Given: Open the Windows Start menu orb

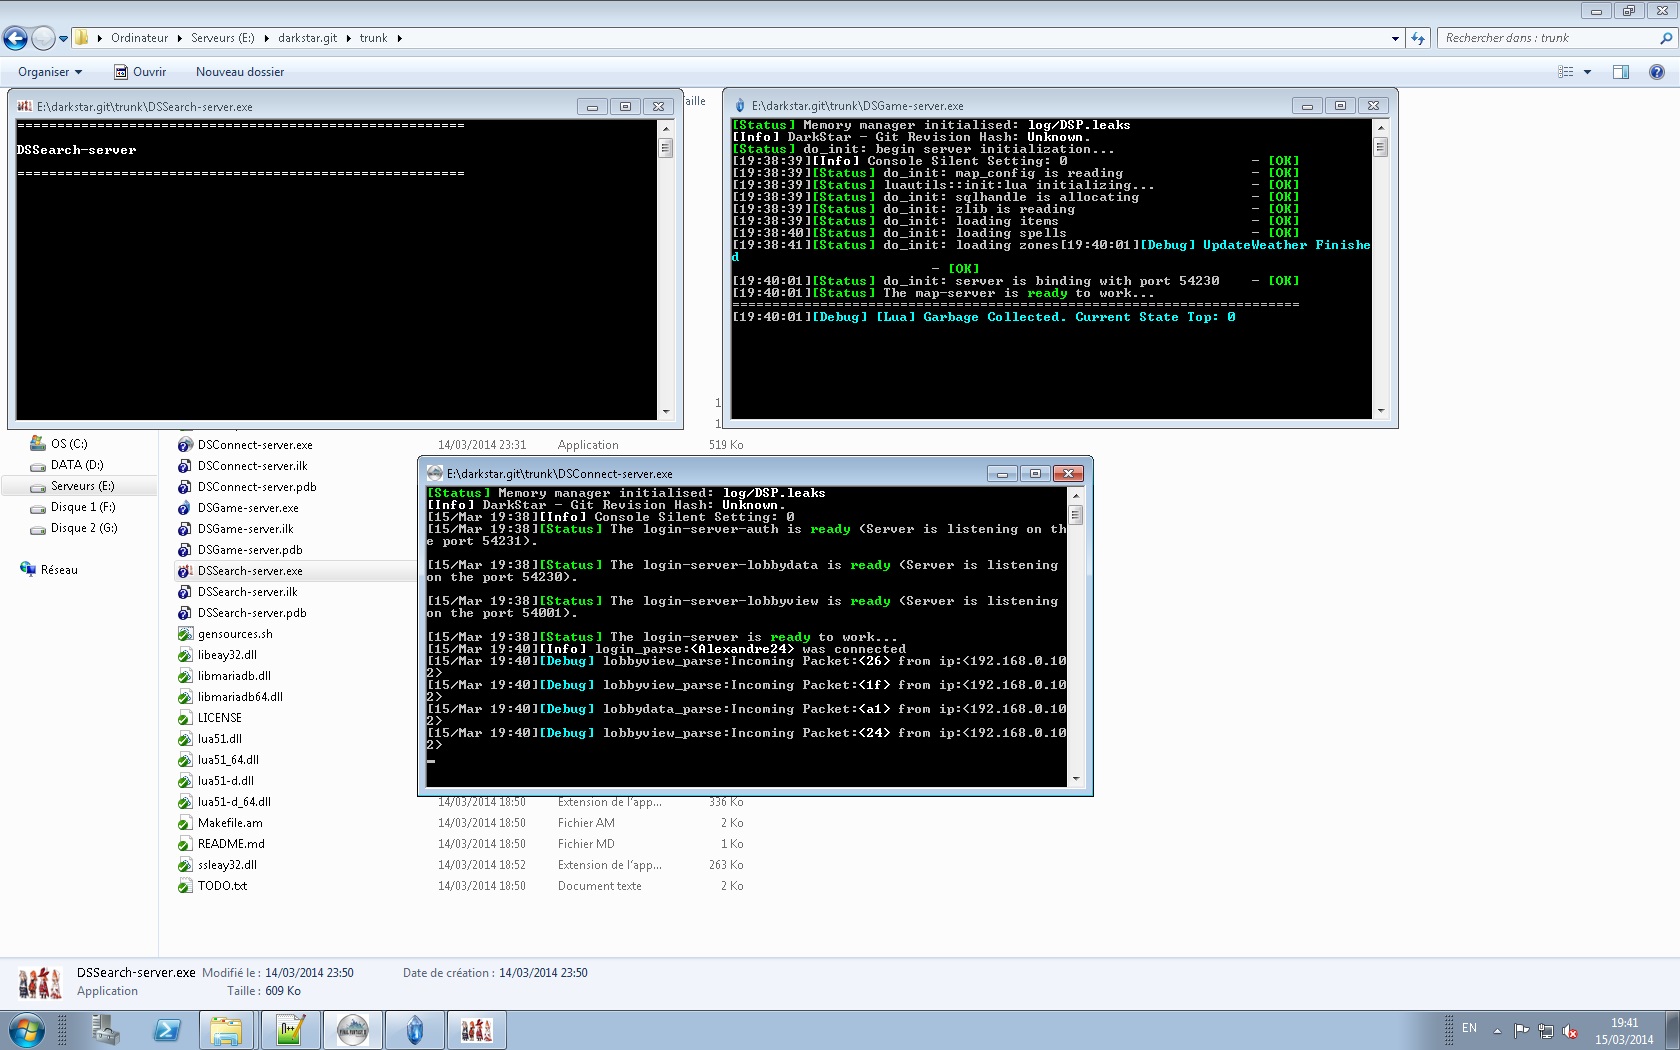Looking at the screenshot, I should 27,1029.
